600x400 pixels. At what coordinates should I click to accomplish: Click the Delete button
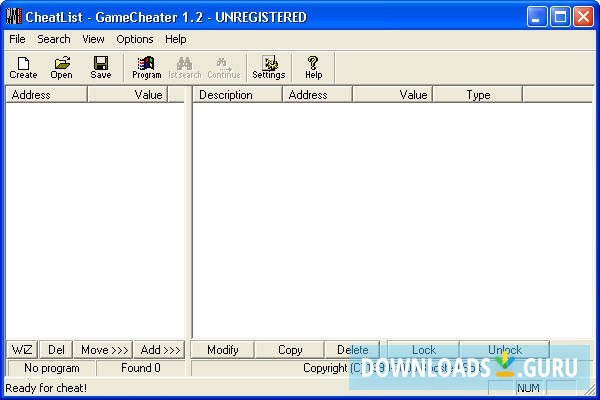pos(352,349)
